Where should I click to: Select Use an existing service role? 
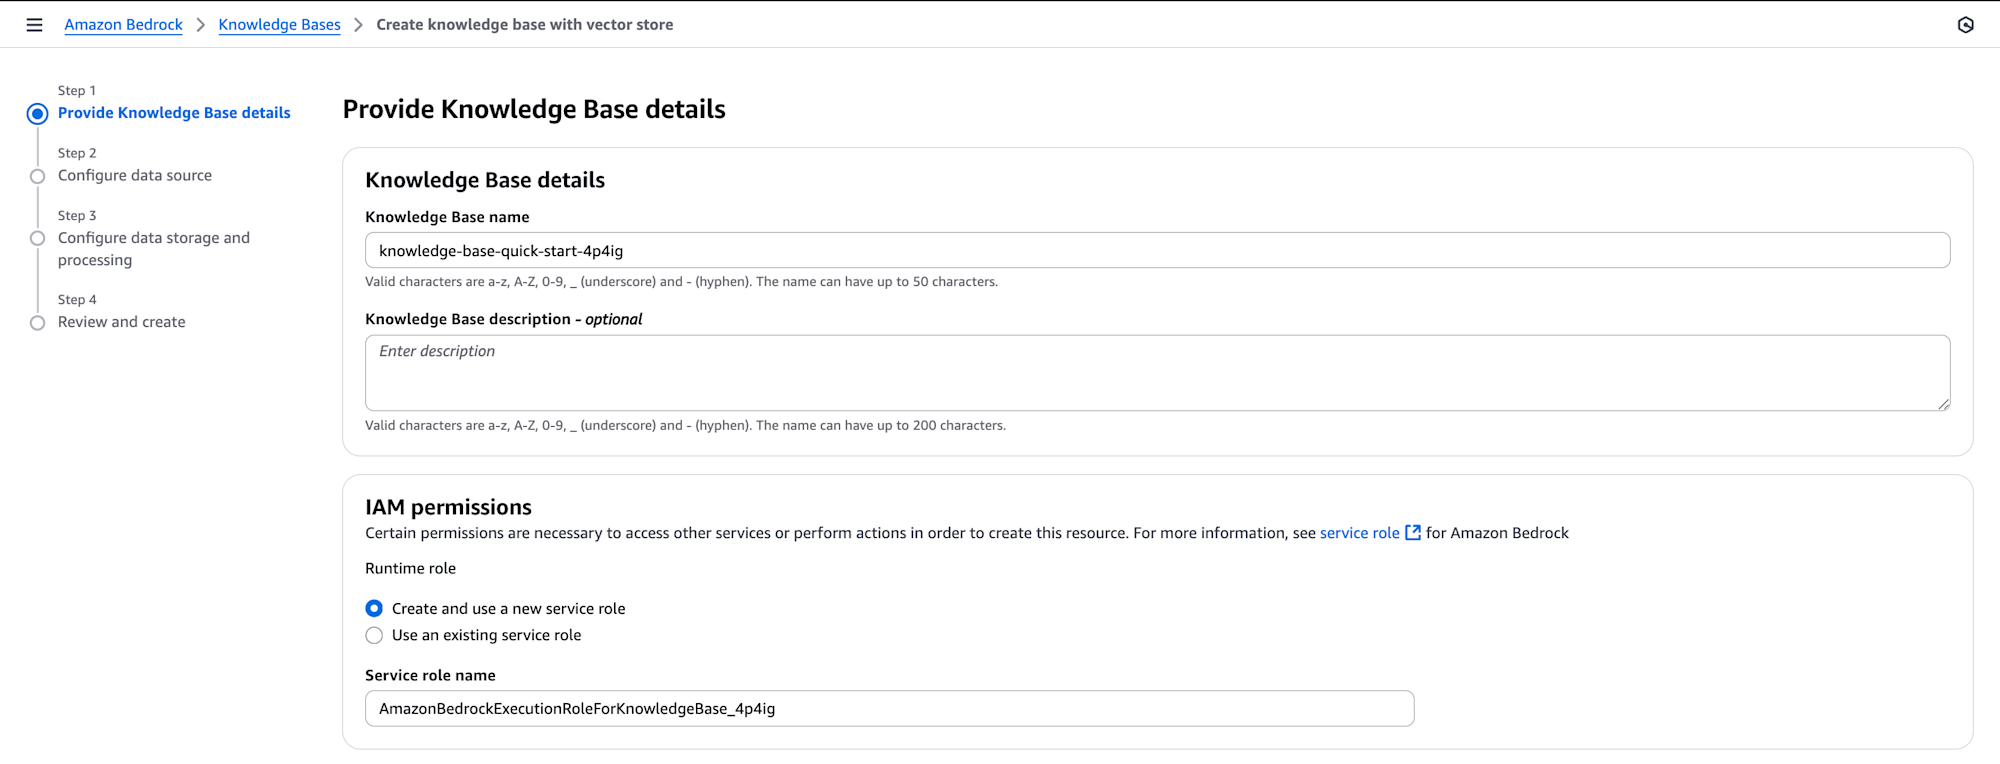pyautogui.click(x=374, y=635)
